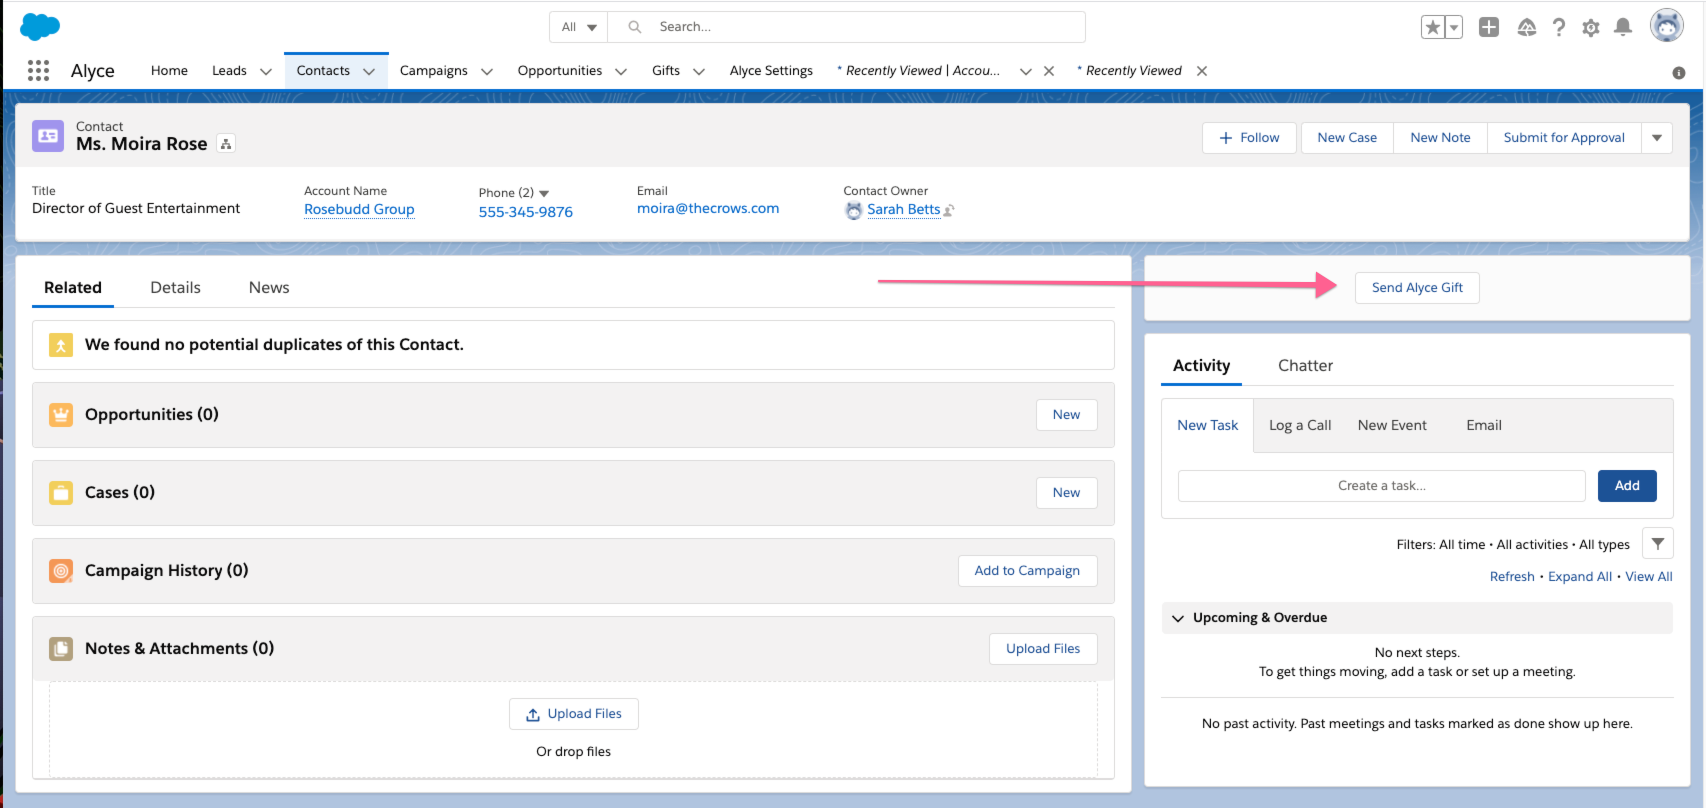Open the Trailhead guidance icon

[1526, 27]
